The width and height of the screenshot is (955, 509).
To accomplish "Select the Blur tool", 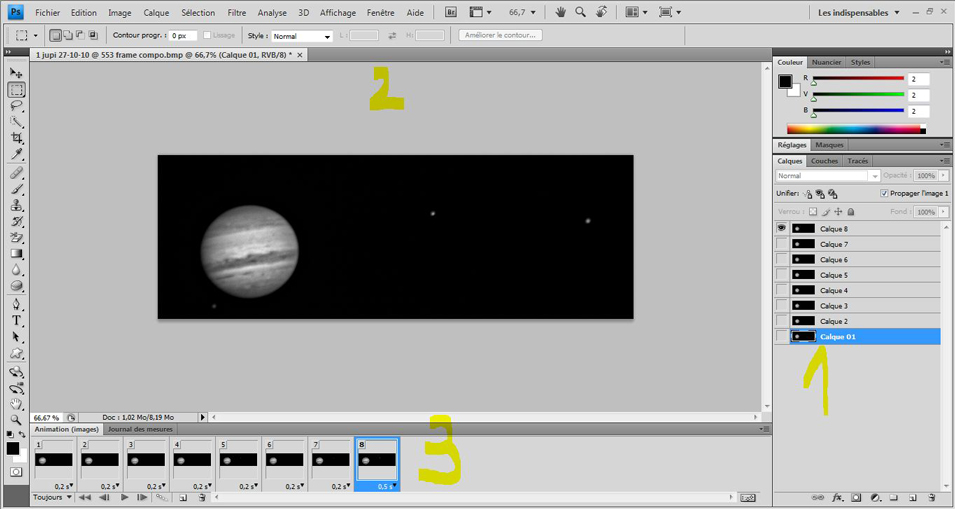I will pyautogui.click(x=16, y=270).
